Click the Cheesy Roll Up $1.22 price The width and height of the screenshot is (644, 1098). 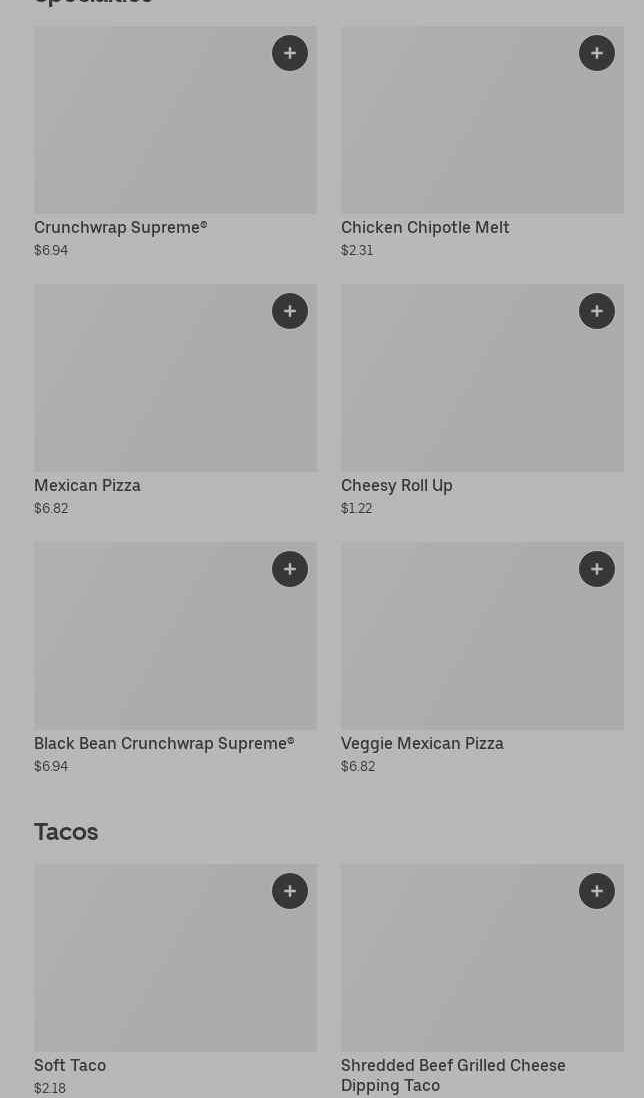(356, 508)
